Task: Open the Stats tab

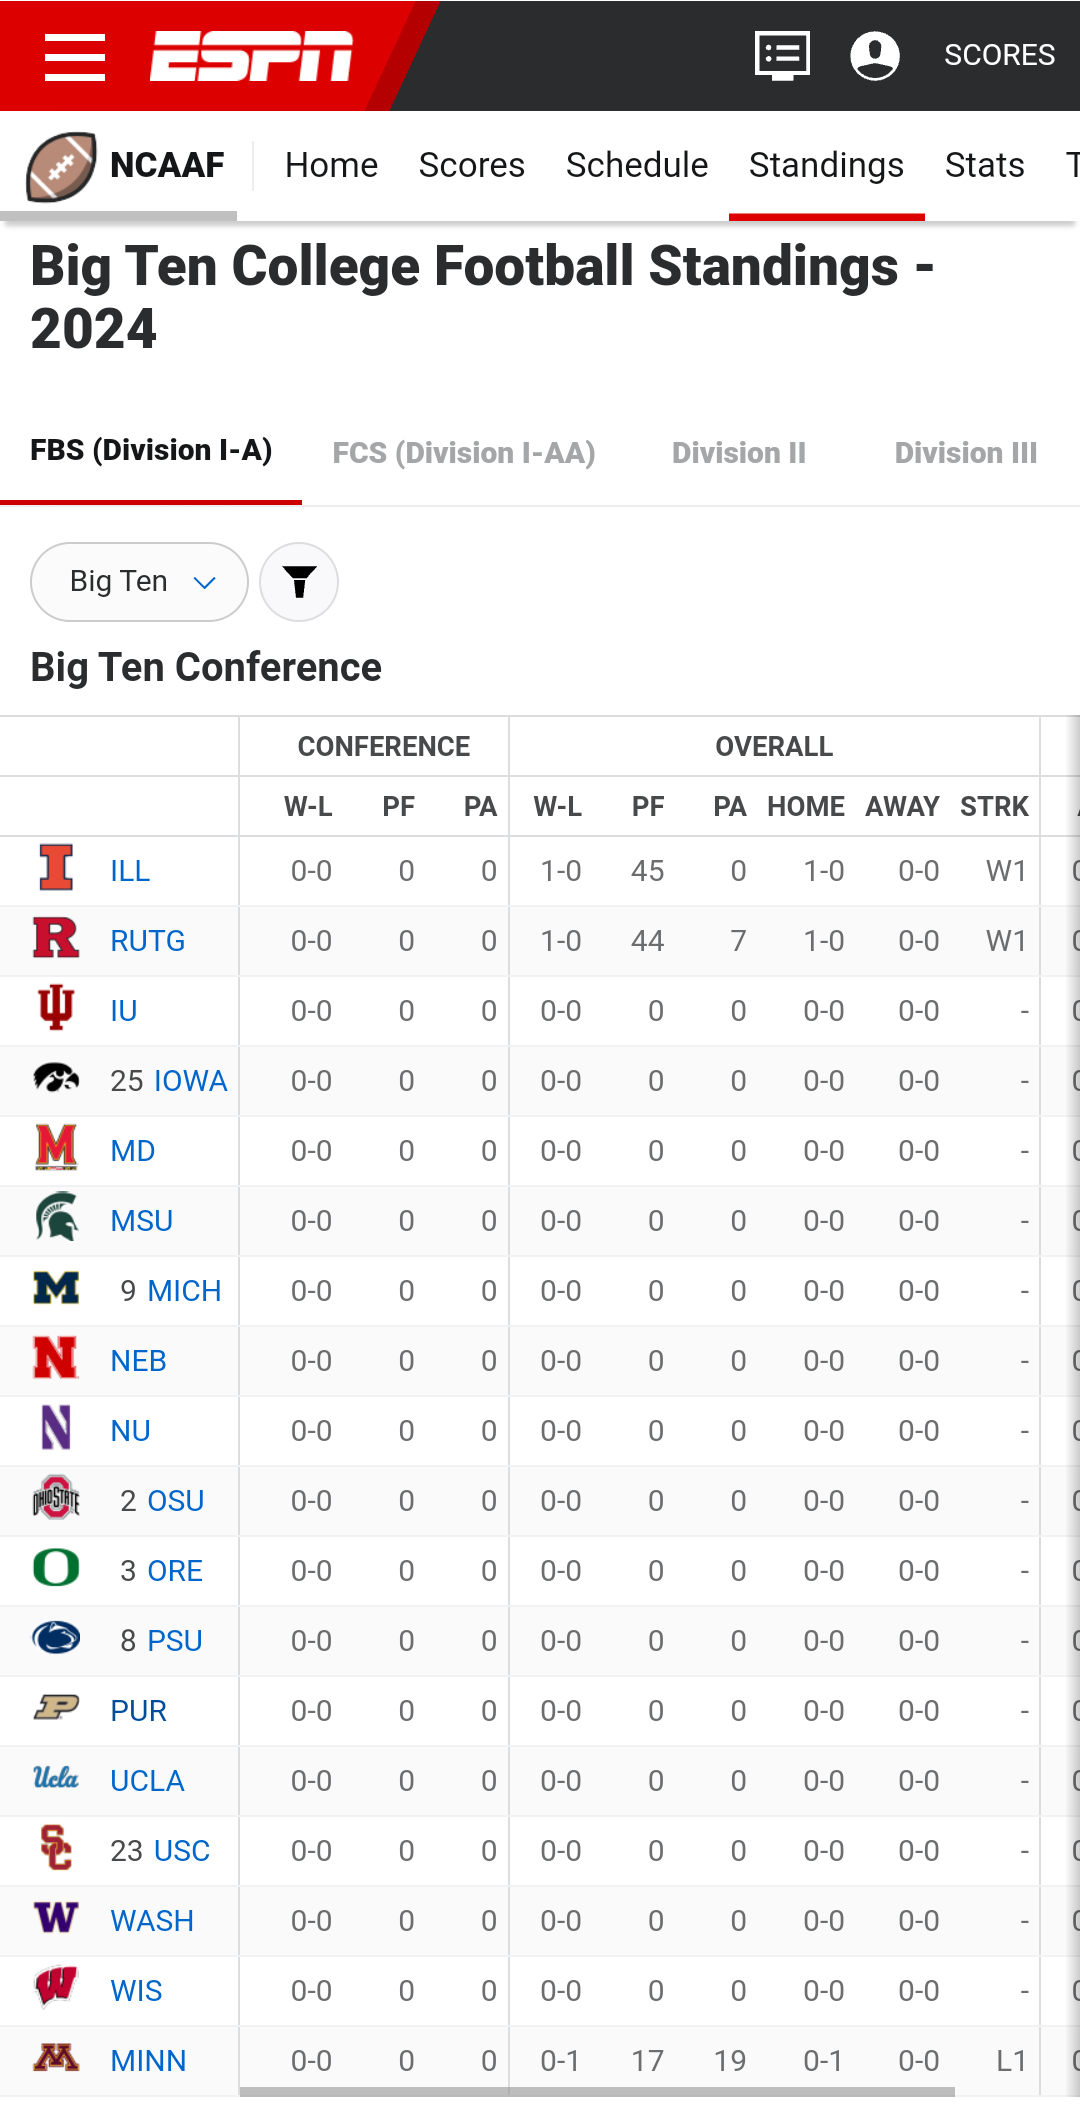Action: pos(984,165)
